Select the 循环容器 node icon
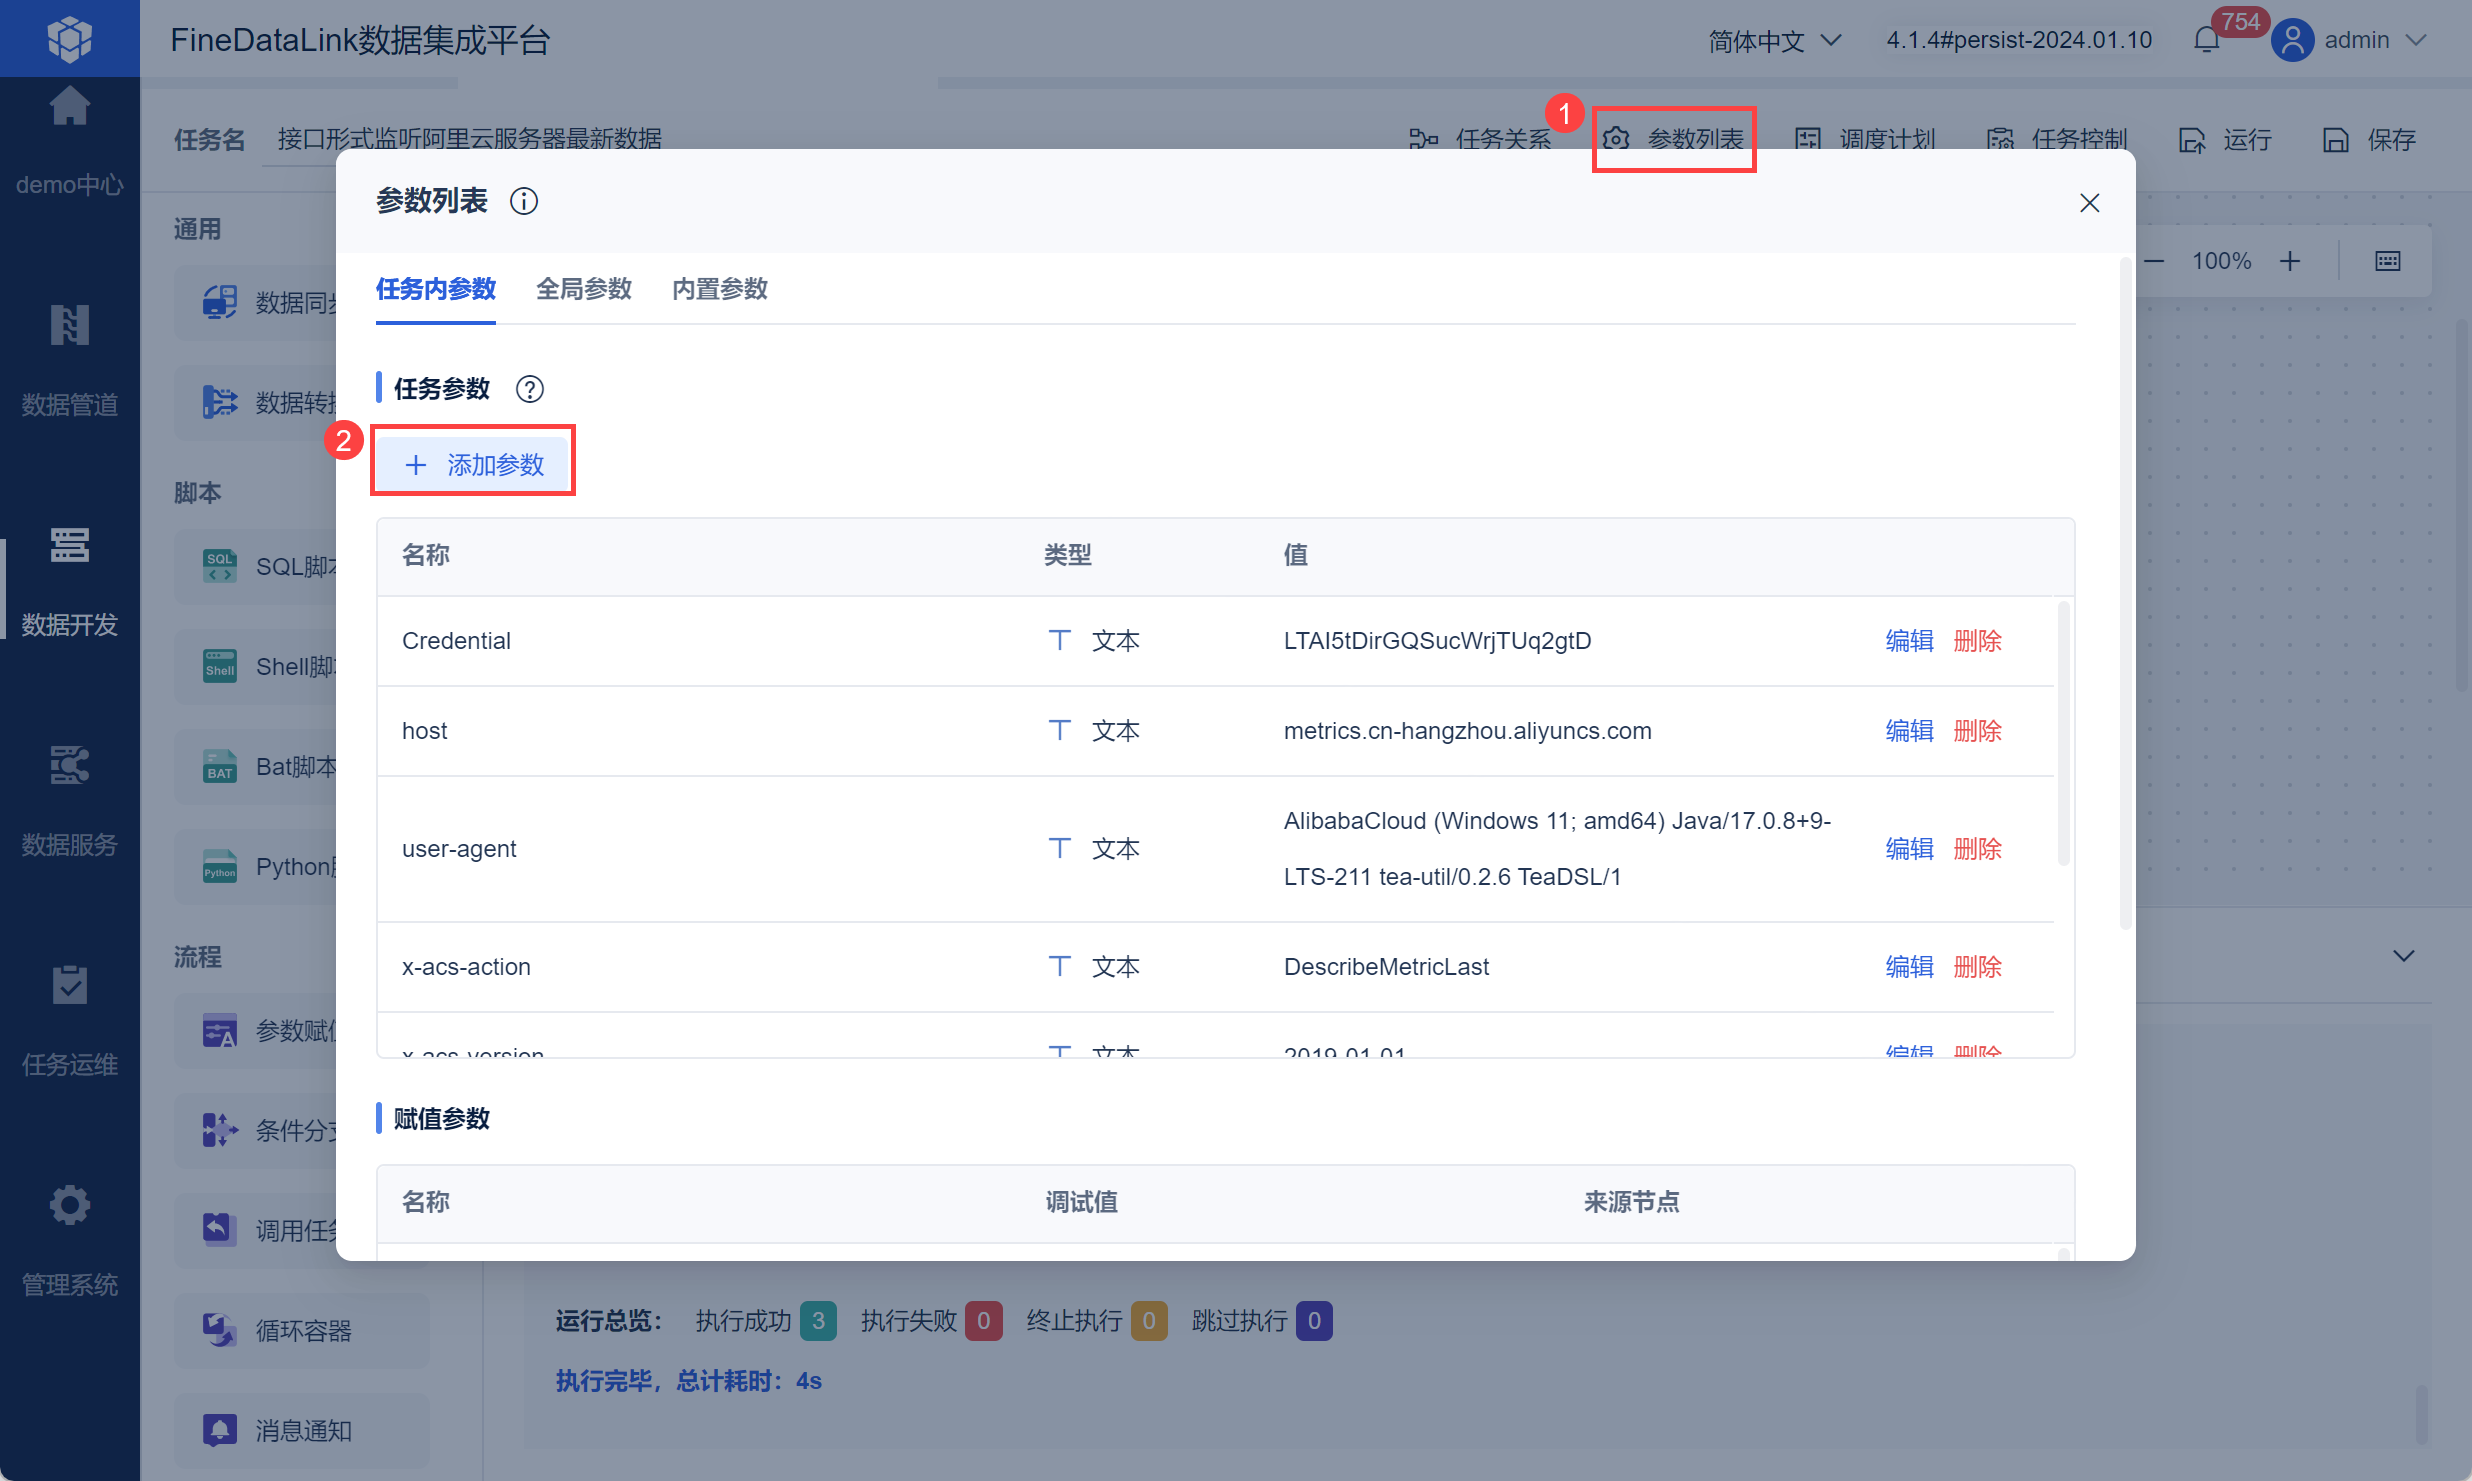Screen dimensions: 2472x1481 point(220,1330)
